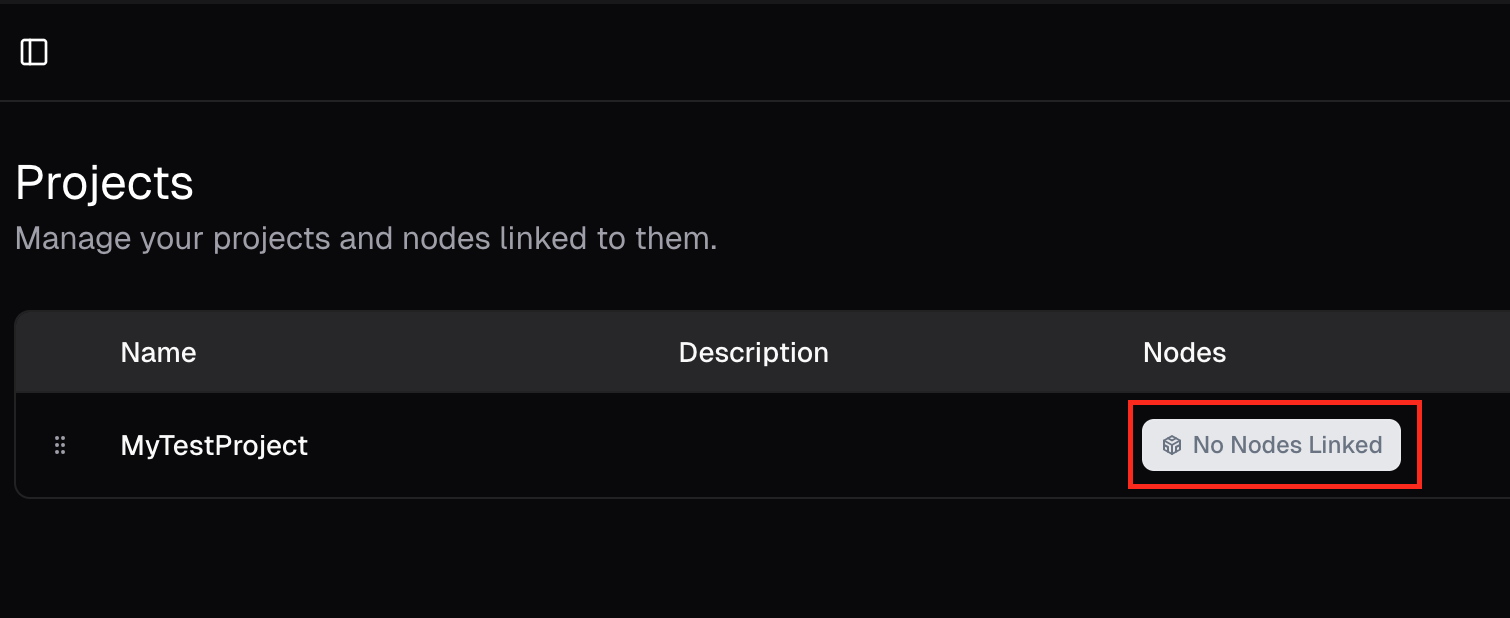This screenshot has height=618, width=1510.
Task: Click the Projects page heading
Action: pyautogui.click(x=105, y=183)
